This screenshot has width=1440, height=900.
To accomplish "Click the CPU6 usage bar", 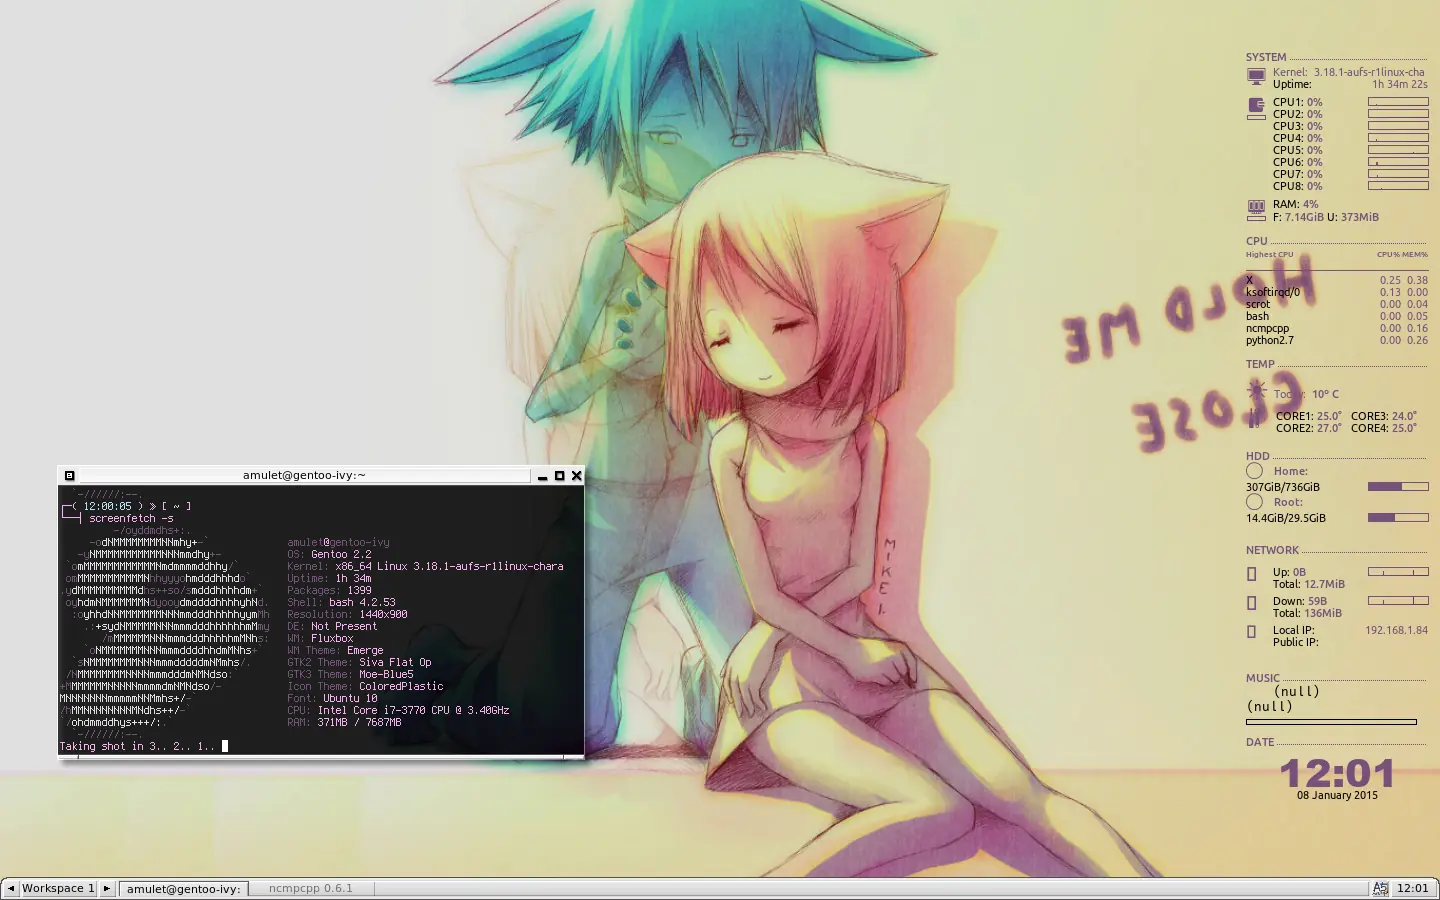I will click(1398, 162).
